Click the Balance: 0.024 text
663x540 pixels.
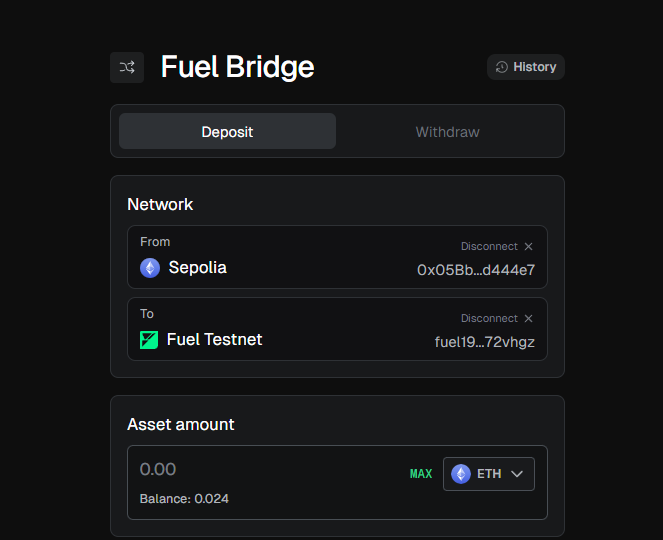[x=184, y=499]
